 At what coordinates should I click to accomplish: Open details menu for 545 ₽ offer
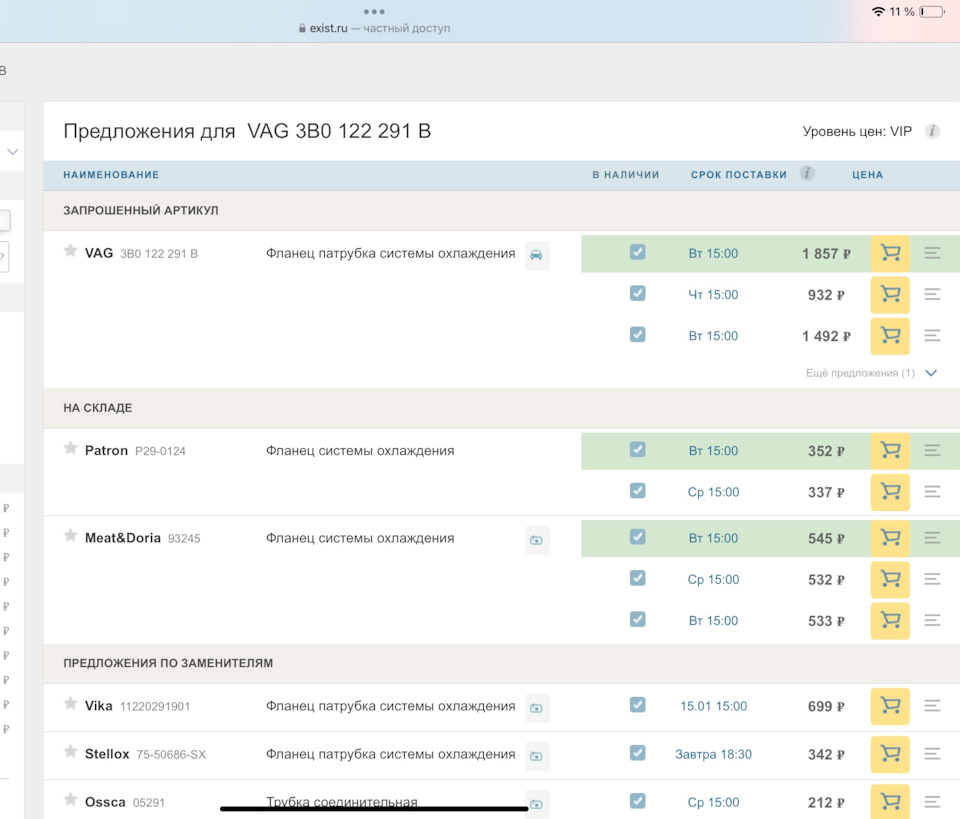[932, 538]
